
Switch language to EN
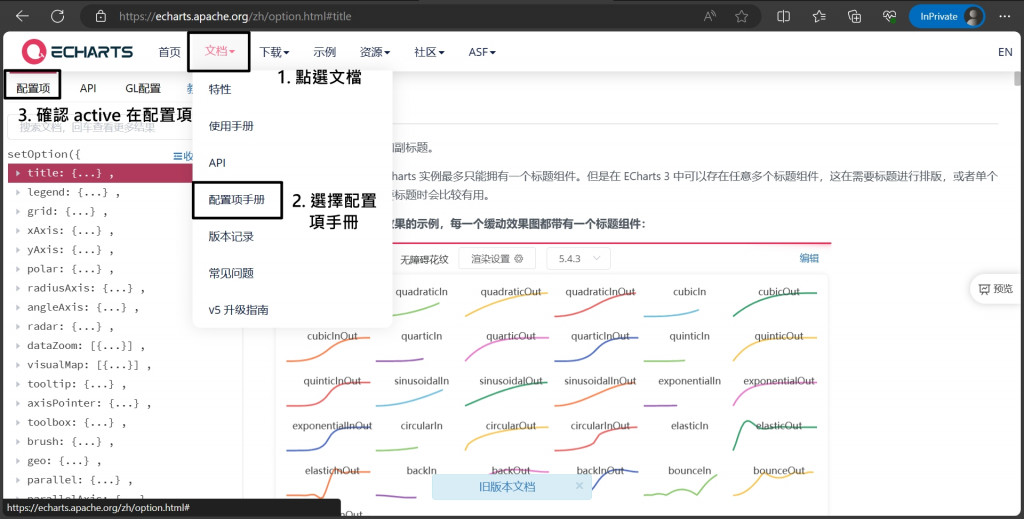click(1005, 52)
